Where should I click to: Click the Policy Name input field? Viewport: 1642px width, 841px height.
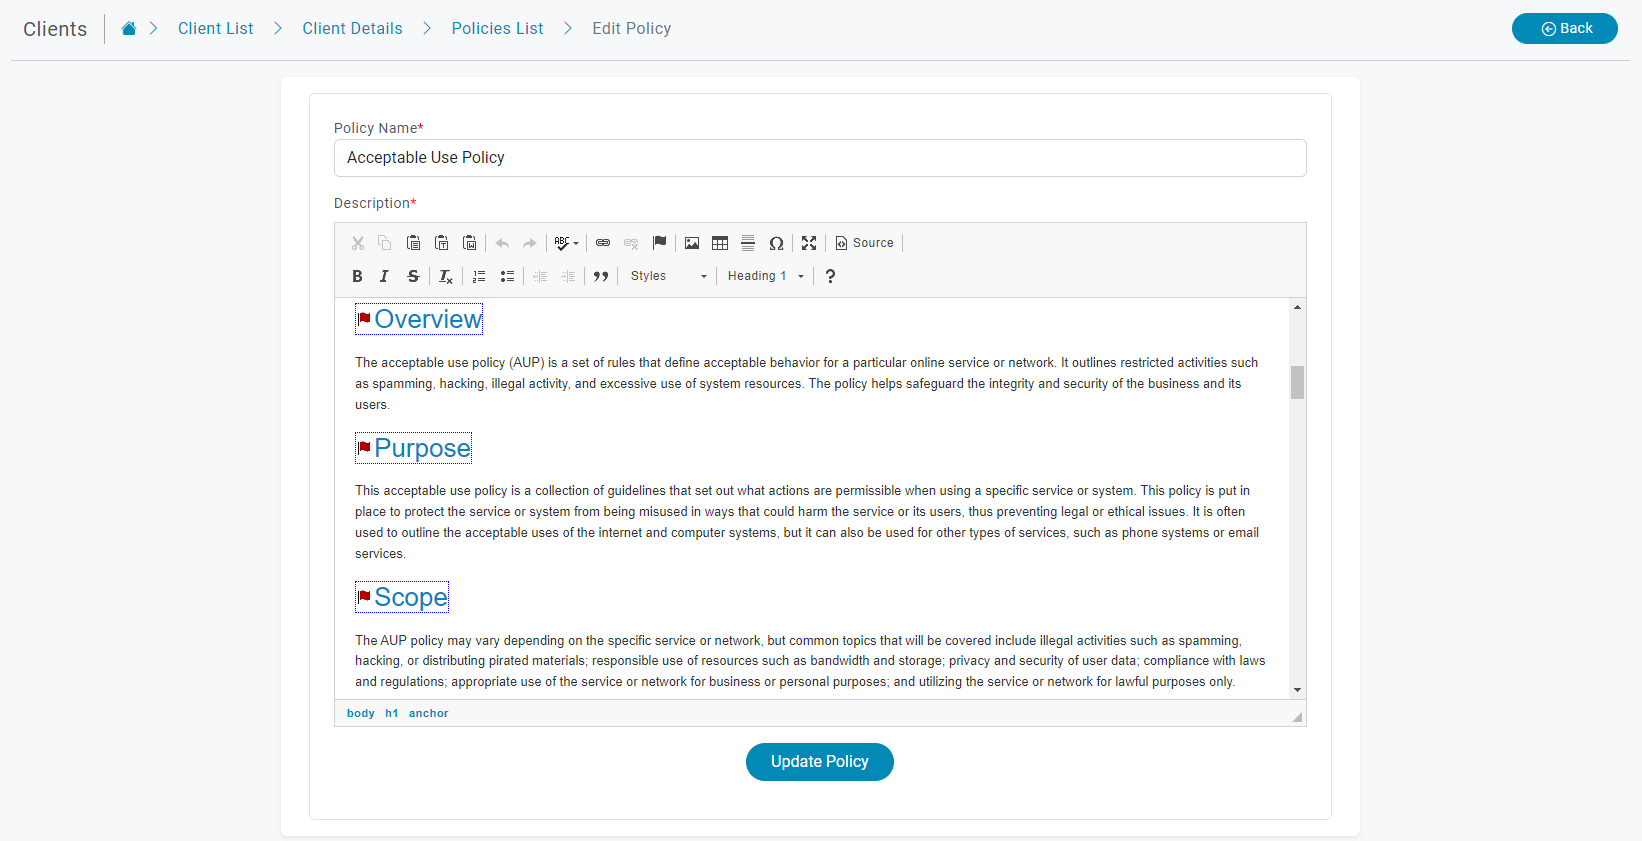[x=819, y=158]
